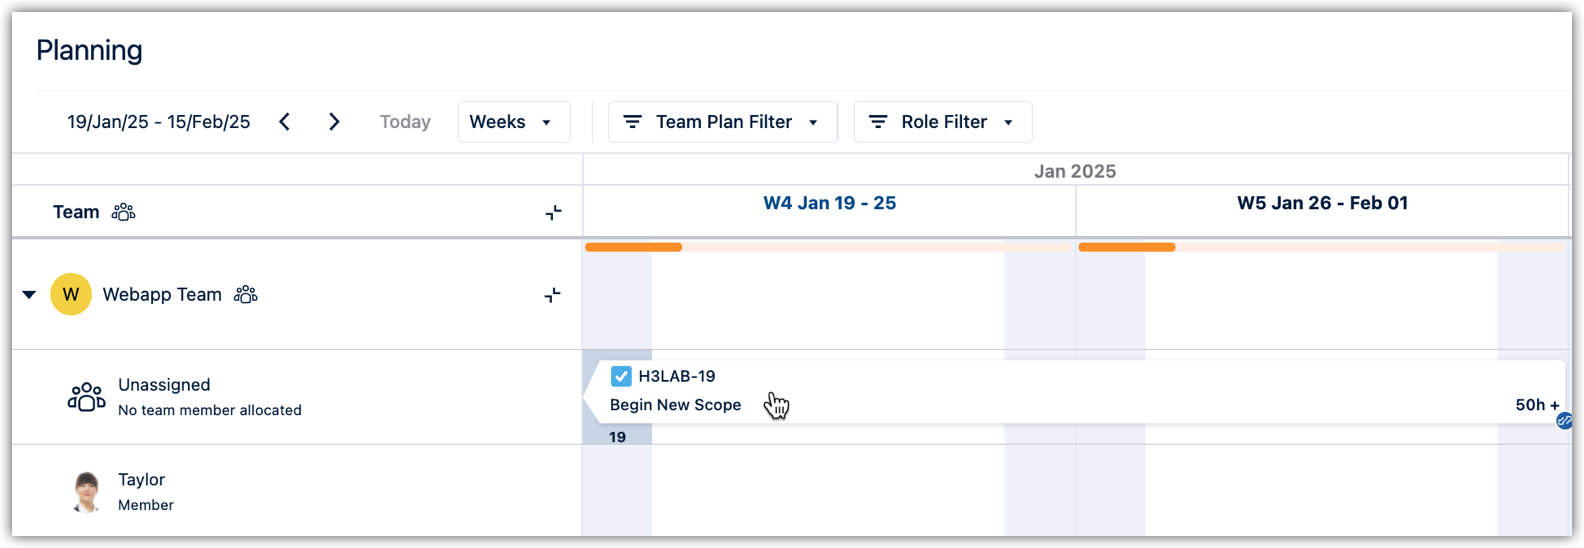Collapse the Webapp Team tree arrow
The height and width of the screenshot is (548, 1584).
pyautogui.click(x=29, y=294)
